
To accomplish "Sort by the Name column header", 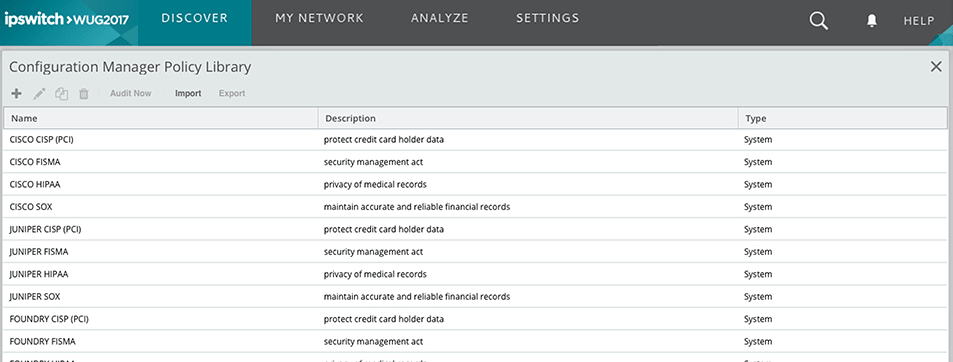I will click(x=160, y=118).
